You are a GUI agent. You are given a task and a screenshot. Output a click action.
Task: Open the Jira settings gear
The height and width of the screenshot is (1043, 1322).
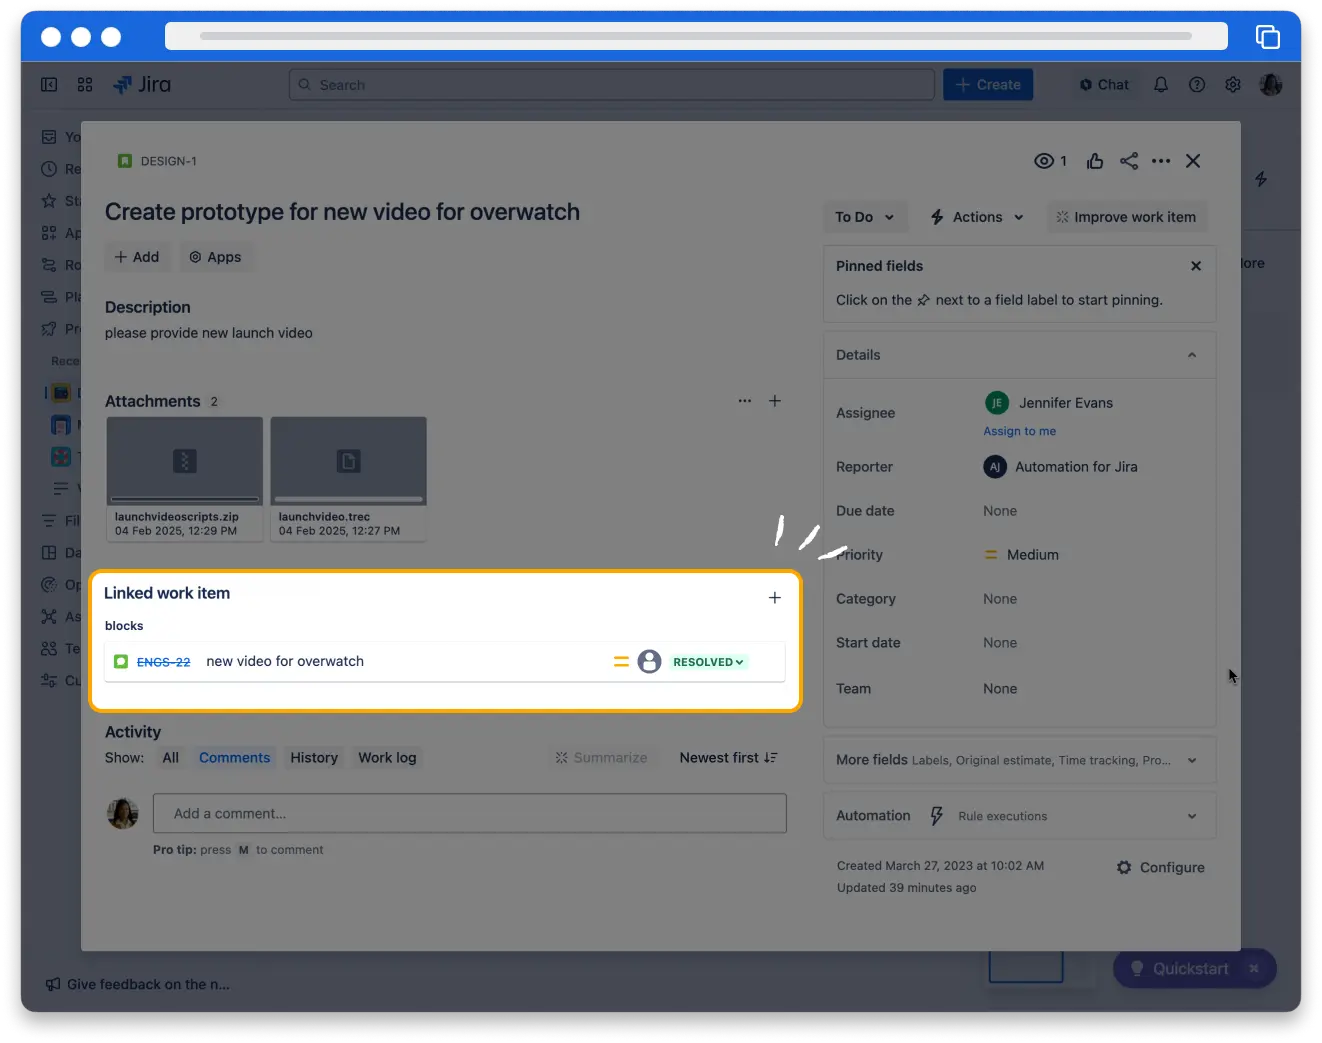(x=1233, y=85)
